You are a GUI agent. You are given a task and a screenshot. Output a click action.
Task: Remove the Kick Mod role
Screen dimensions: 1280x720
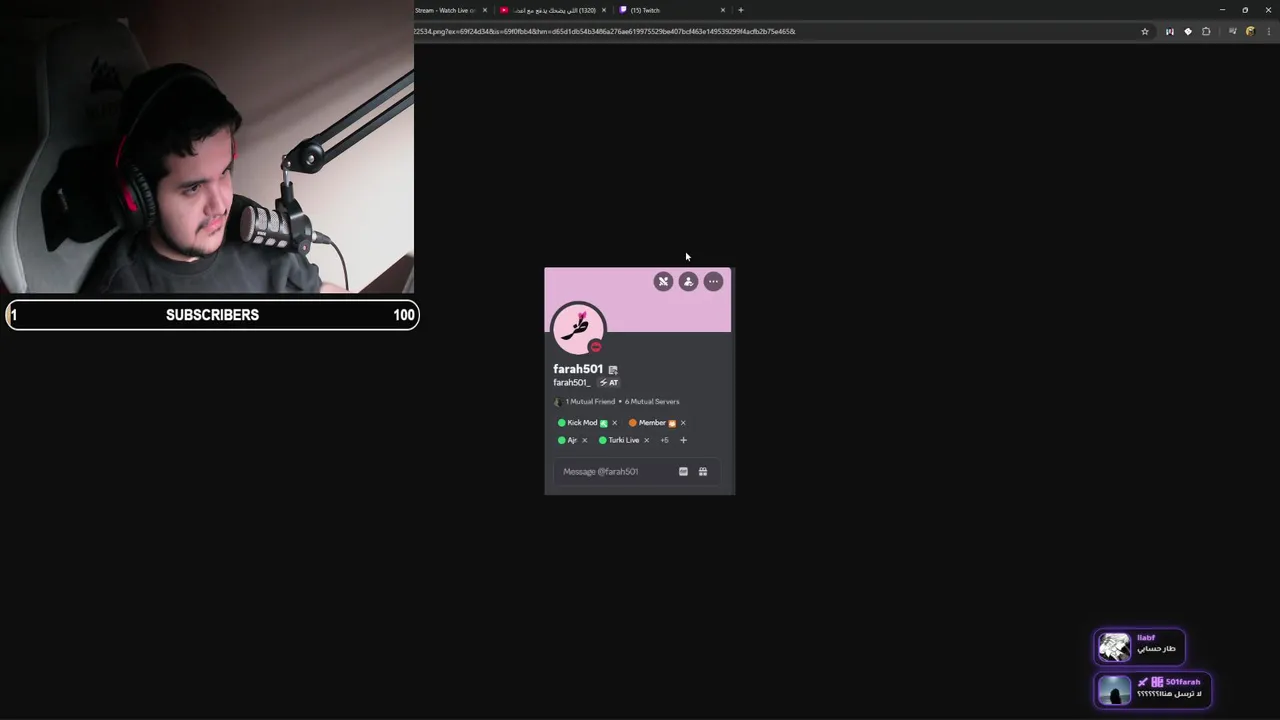614,423
